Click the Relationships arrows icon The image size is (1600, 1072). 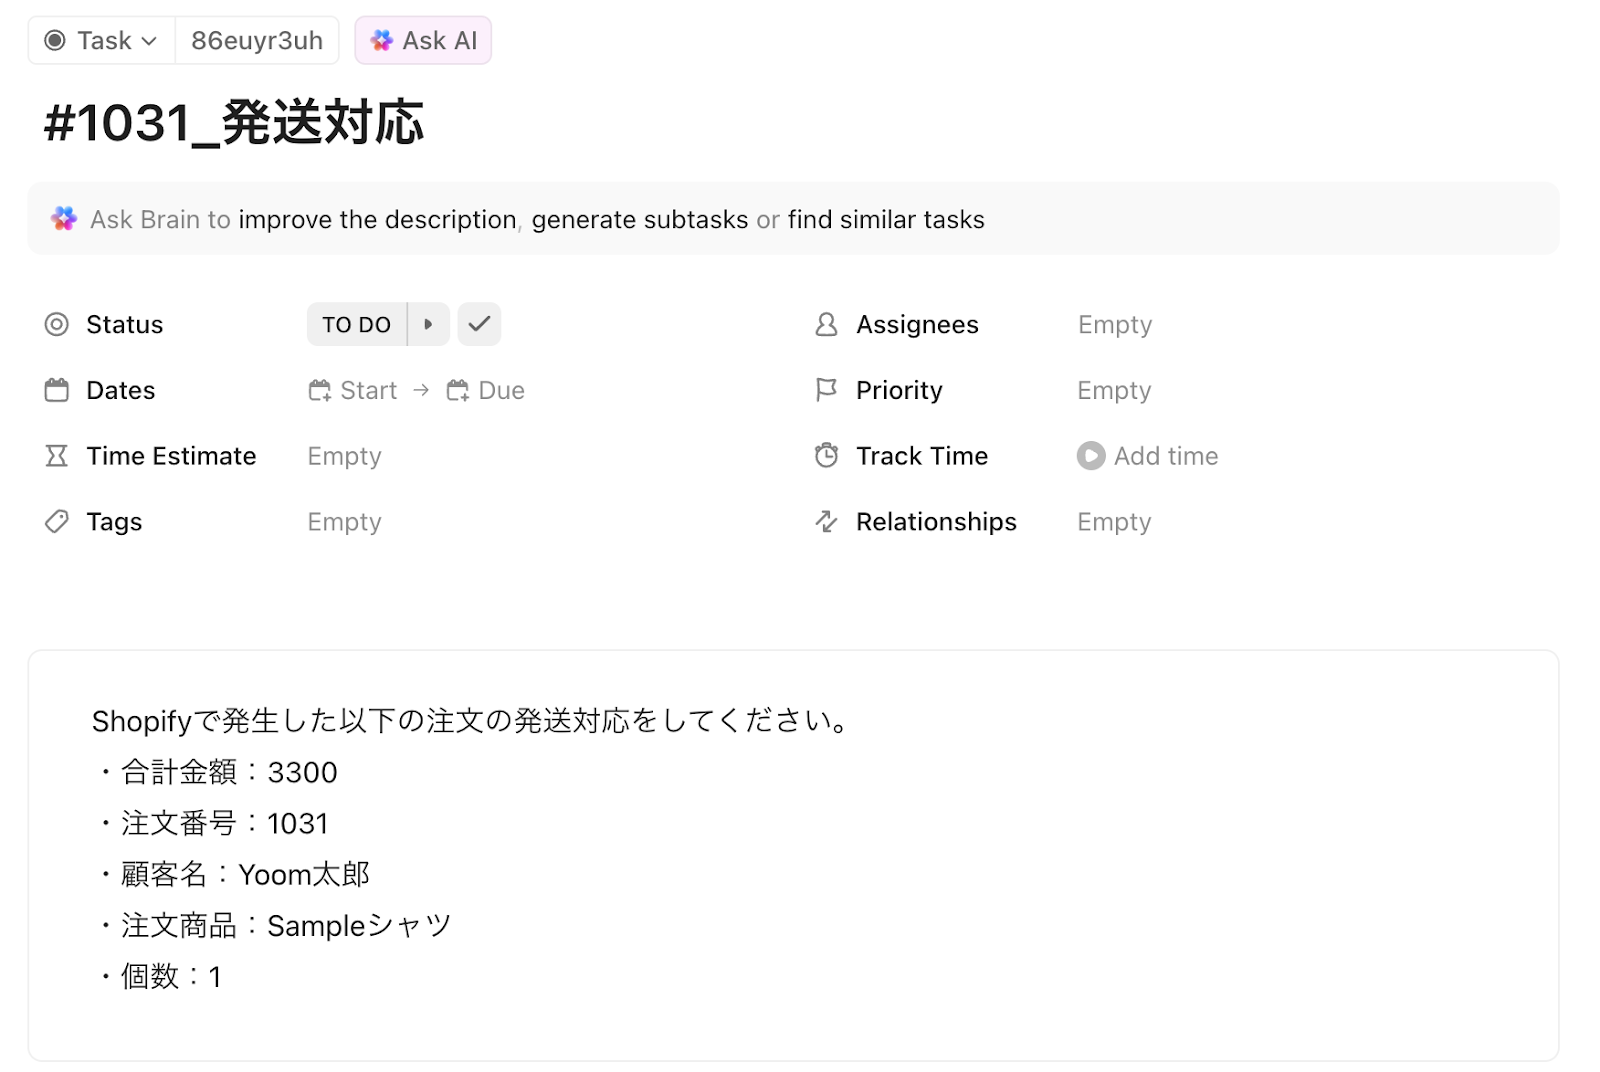click(826, 522)
